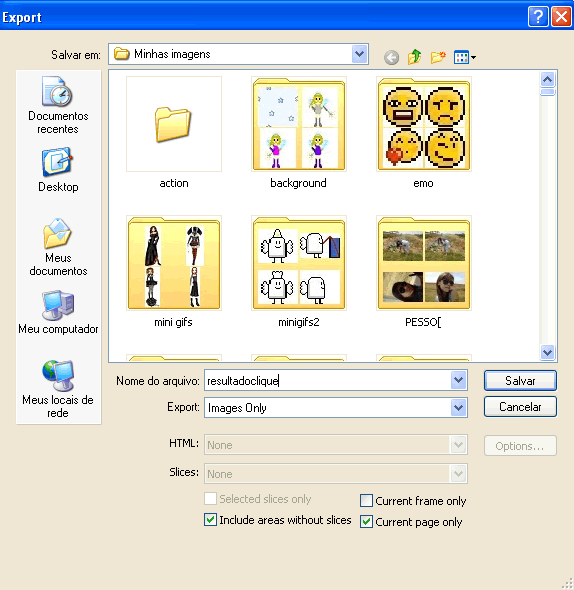Open the Export type dropdown
574x590 pixels.
(458, 408)
